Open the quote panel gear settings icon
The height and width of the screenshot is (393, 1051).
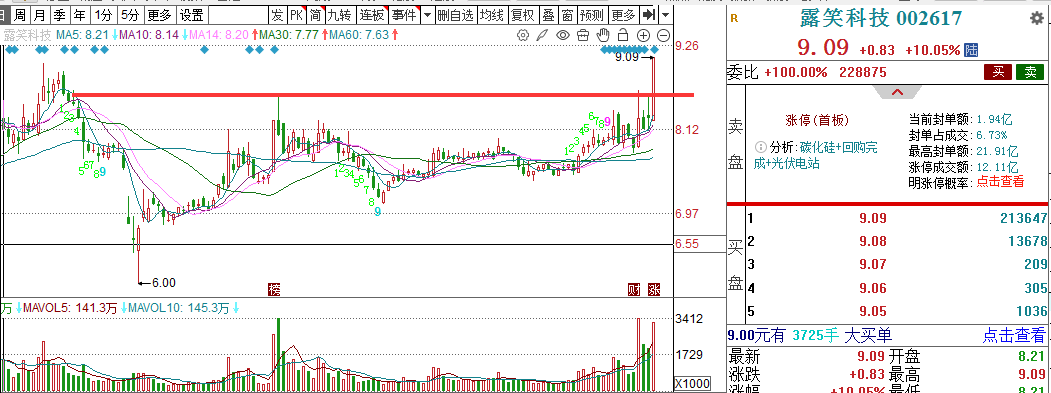(1036, 18)
